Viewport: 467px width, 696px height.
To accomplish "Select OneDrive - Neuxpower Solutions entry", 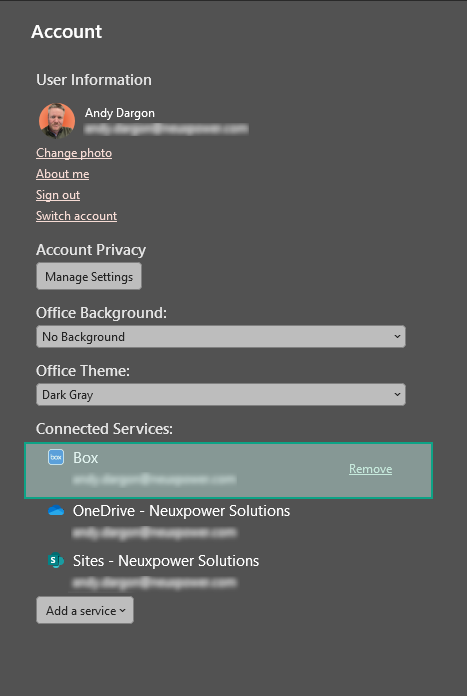I will pyautogui.click(x=181, y=511).
